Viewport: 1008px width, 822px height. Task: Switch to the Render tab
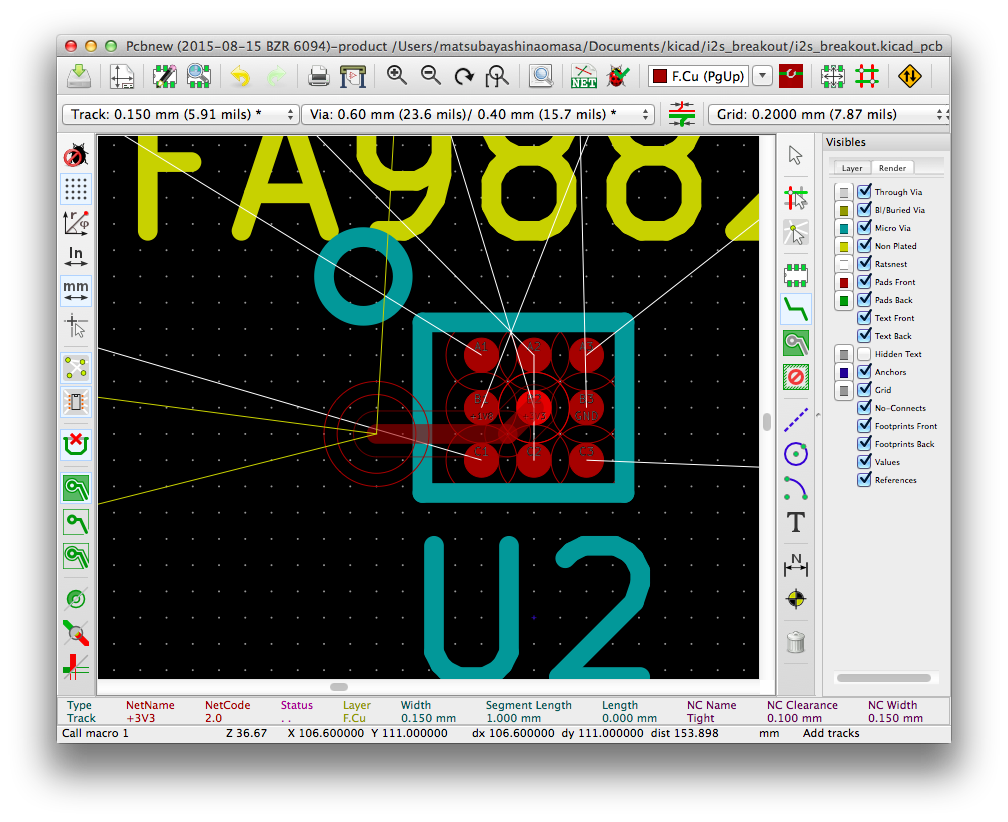click(892, 168)
